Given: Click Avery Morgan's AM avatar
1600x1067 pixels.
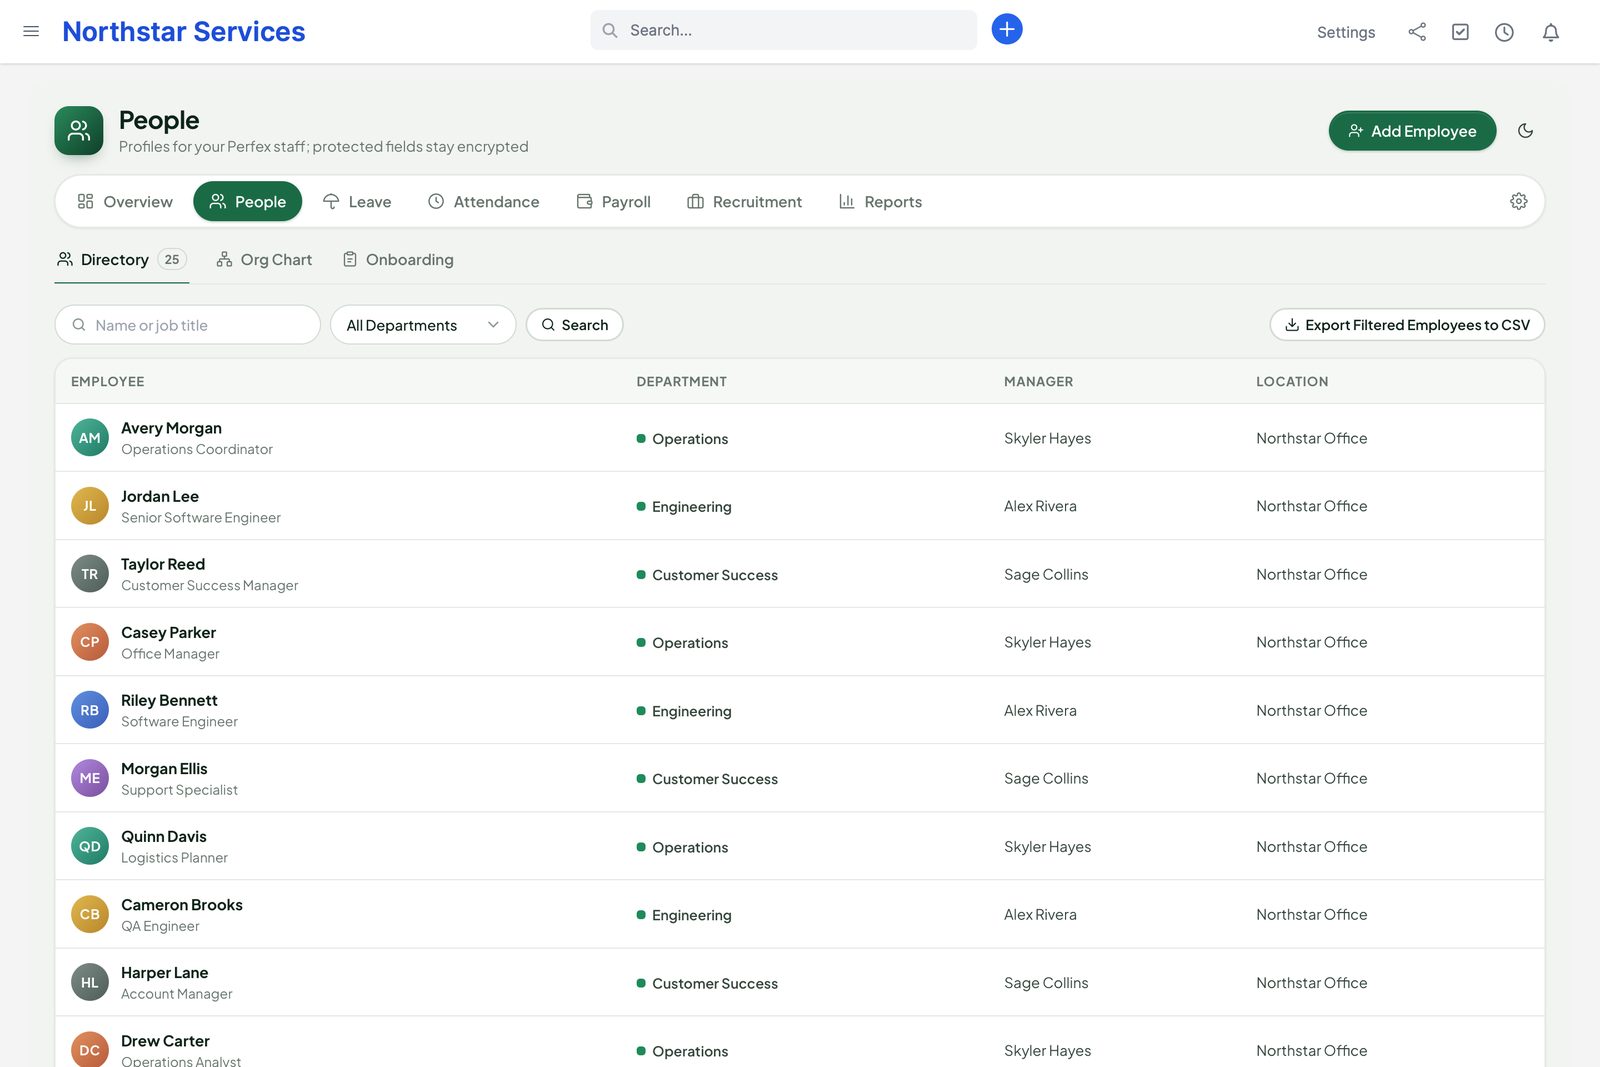Looking at the screenshot, I should pos(90,438).
